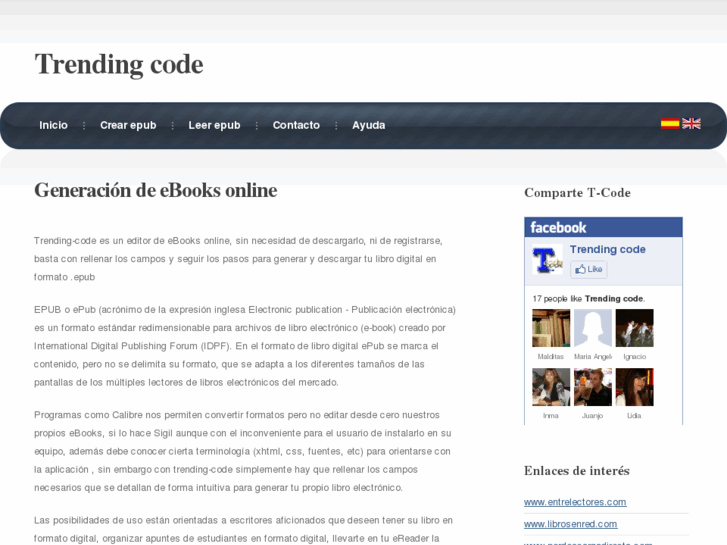The height and width of the screenshot is (545, 727).
Task: Open Ignacio profile thumbnail
Action: [634, 328]
